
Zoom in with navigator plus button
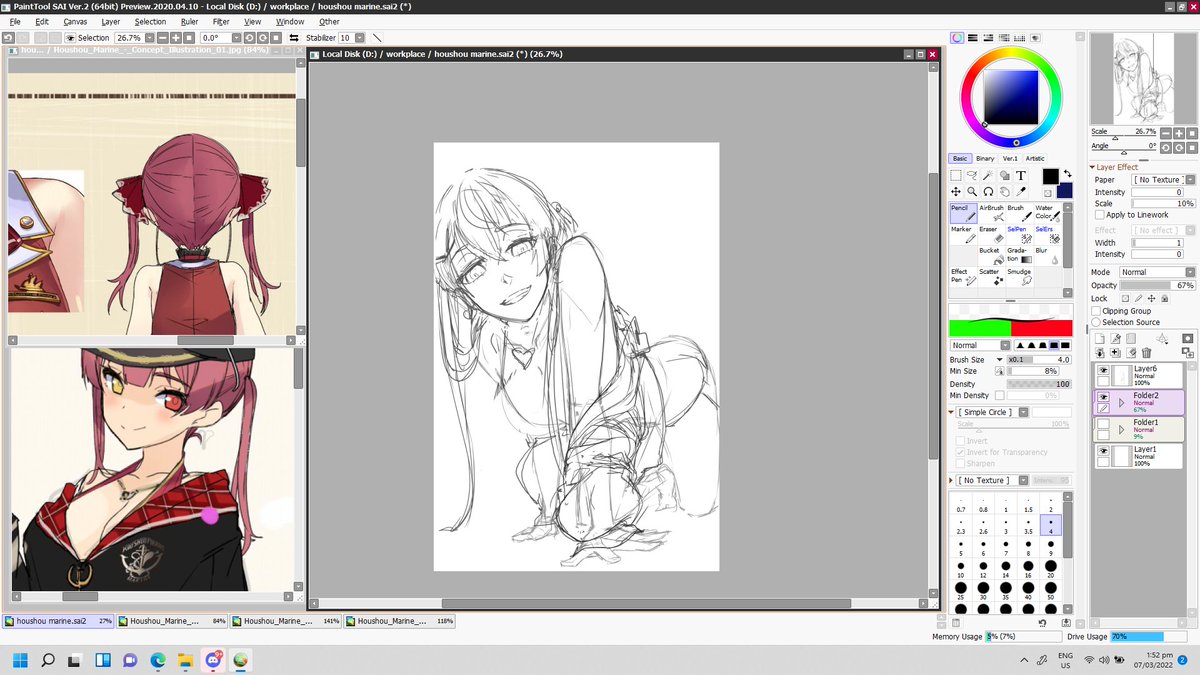pyautogui.click(x=1180, y=132)
